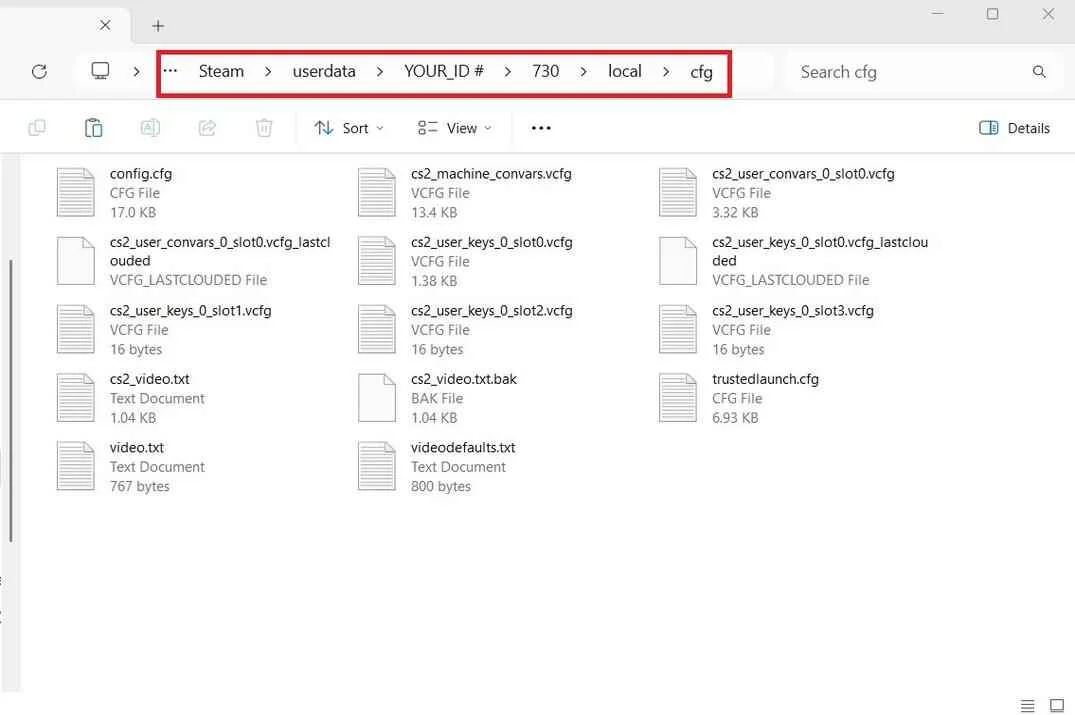
Task: Click the video.txt file name
Action: pyautogui.click(x=136, y=448)
